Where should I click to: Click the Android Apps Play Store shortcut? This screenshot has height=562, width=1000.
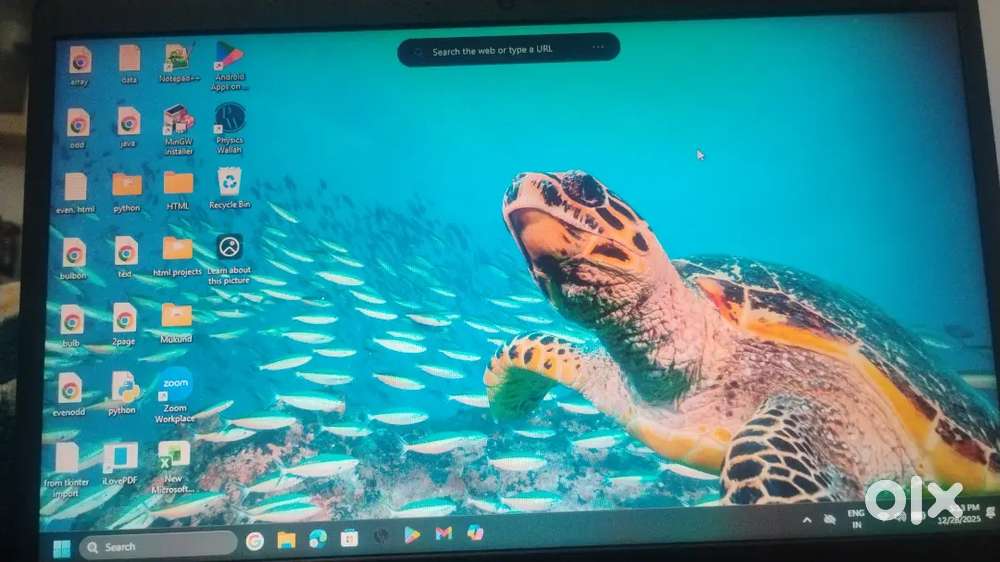click(x=229, y=58)
